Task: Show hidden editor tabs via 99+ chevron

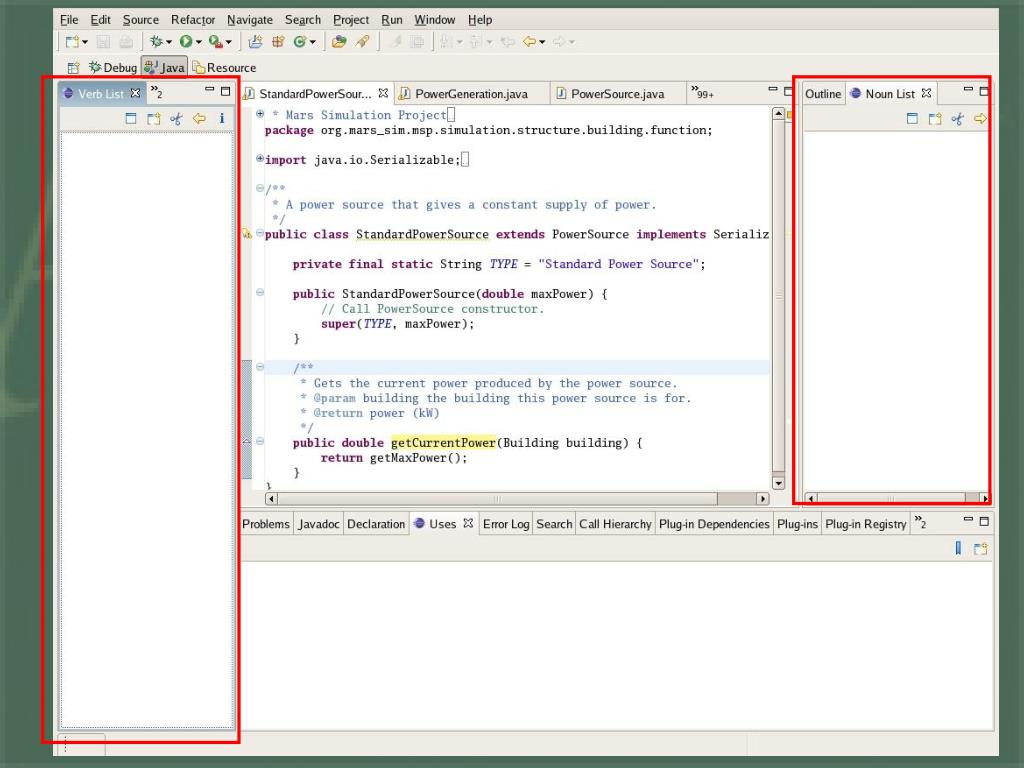Action: (702, 94)
